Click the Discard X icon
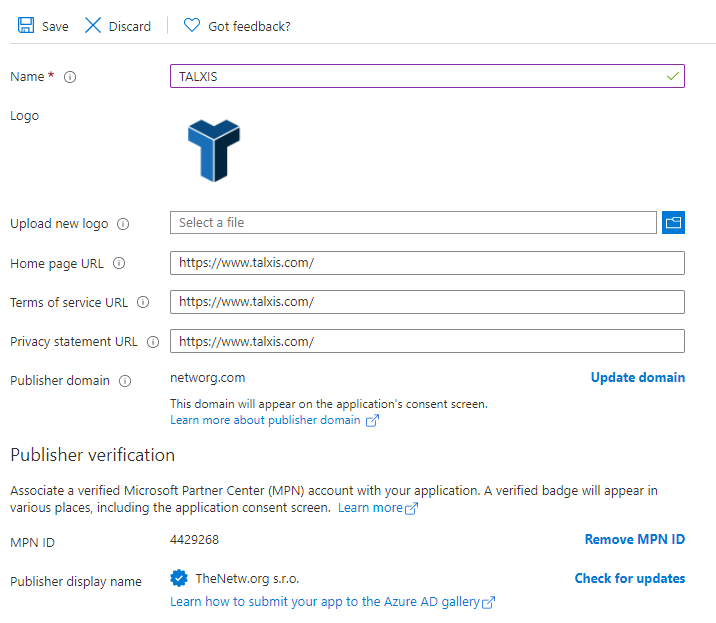This screenshot has height=623, width=716. pyautogui.click(x=93, y=26)
